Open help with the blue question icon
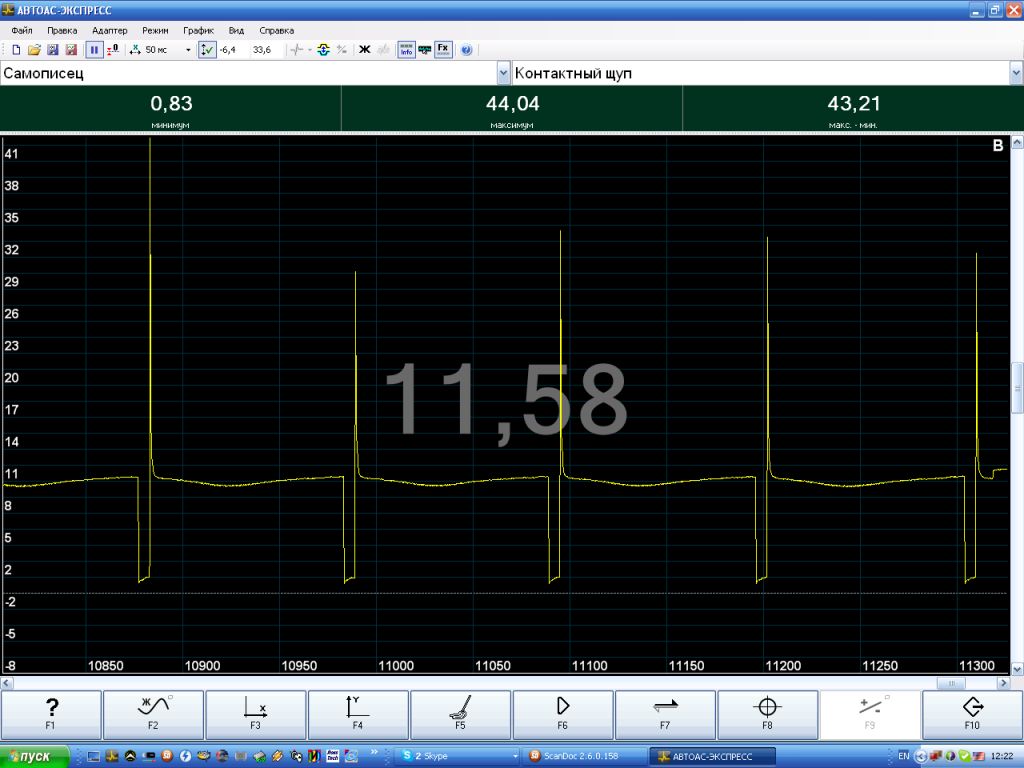Viewport: 1024px width, 768px height. [466, 50]
